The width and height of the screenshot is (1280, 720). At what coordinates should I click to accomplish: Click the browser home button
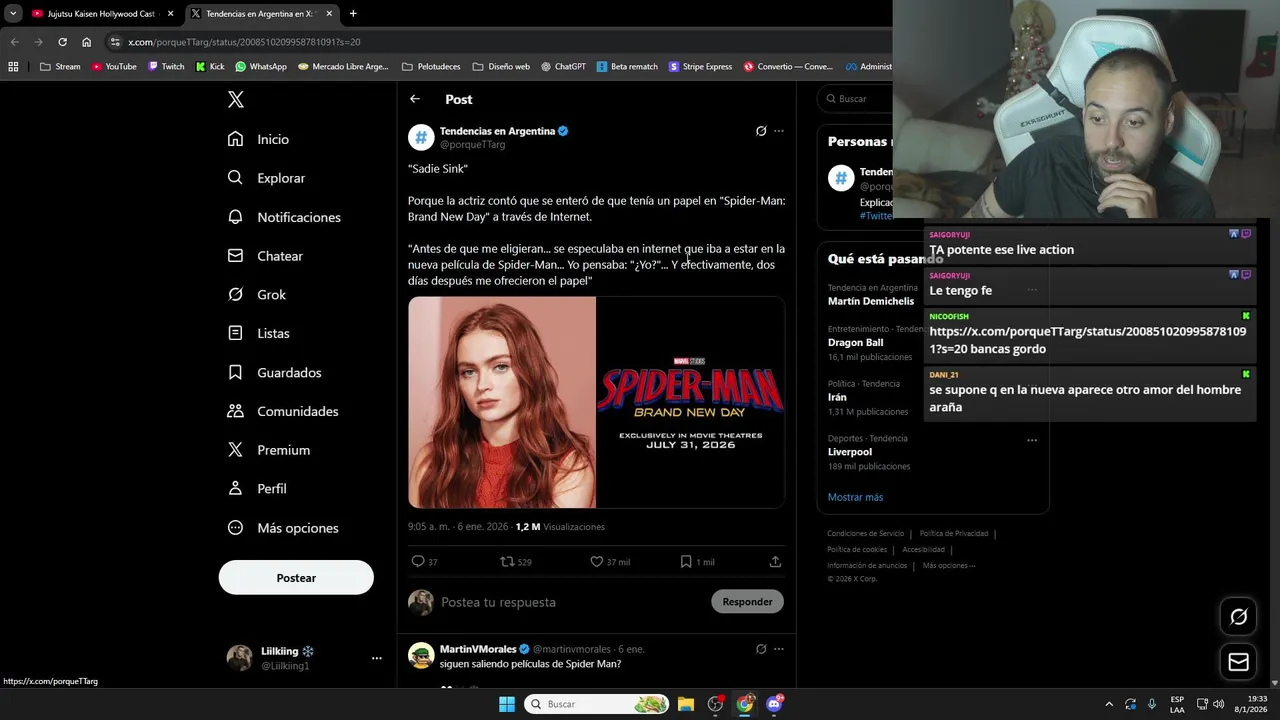click(87, 42)
